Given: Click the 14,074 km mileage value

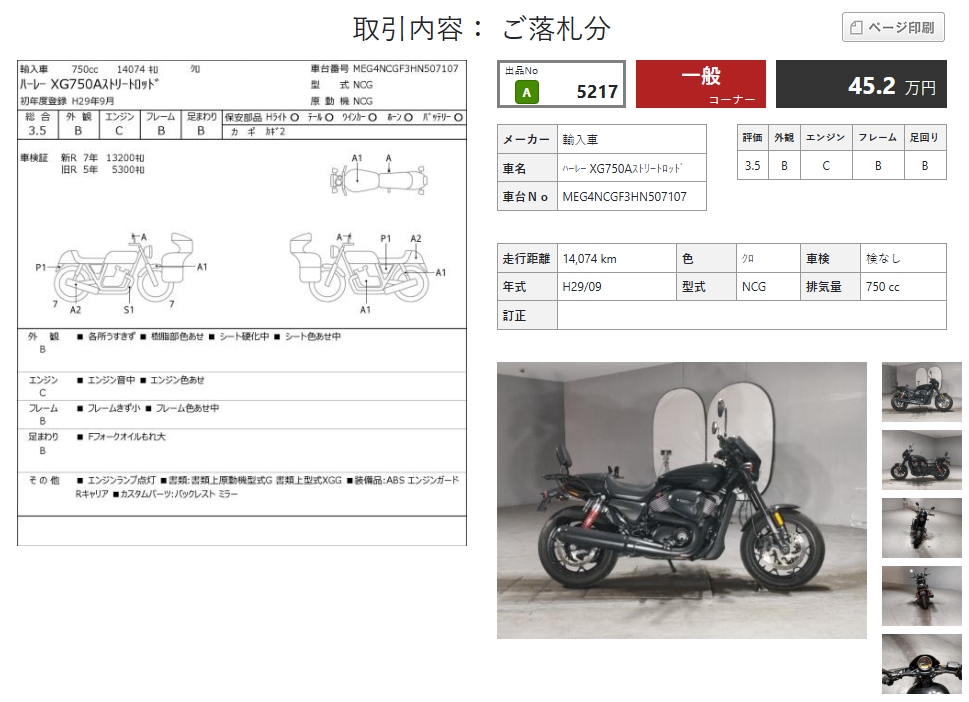Looking at the screenshot, I should (x=614, y=259).
